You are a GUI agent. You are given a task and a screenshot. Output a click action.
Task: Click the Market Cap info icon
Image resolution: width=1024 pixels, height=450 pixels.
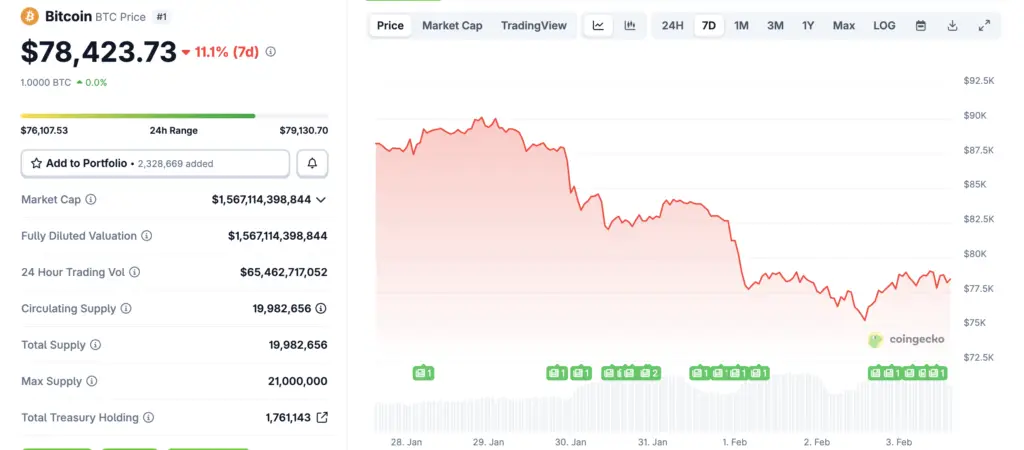coord(91,200)
